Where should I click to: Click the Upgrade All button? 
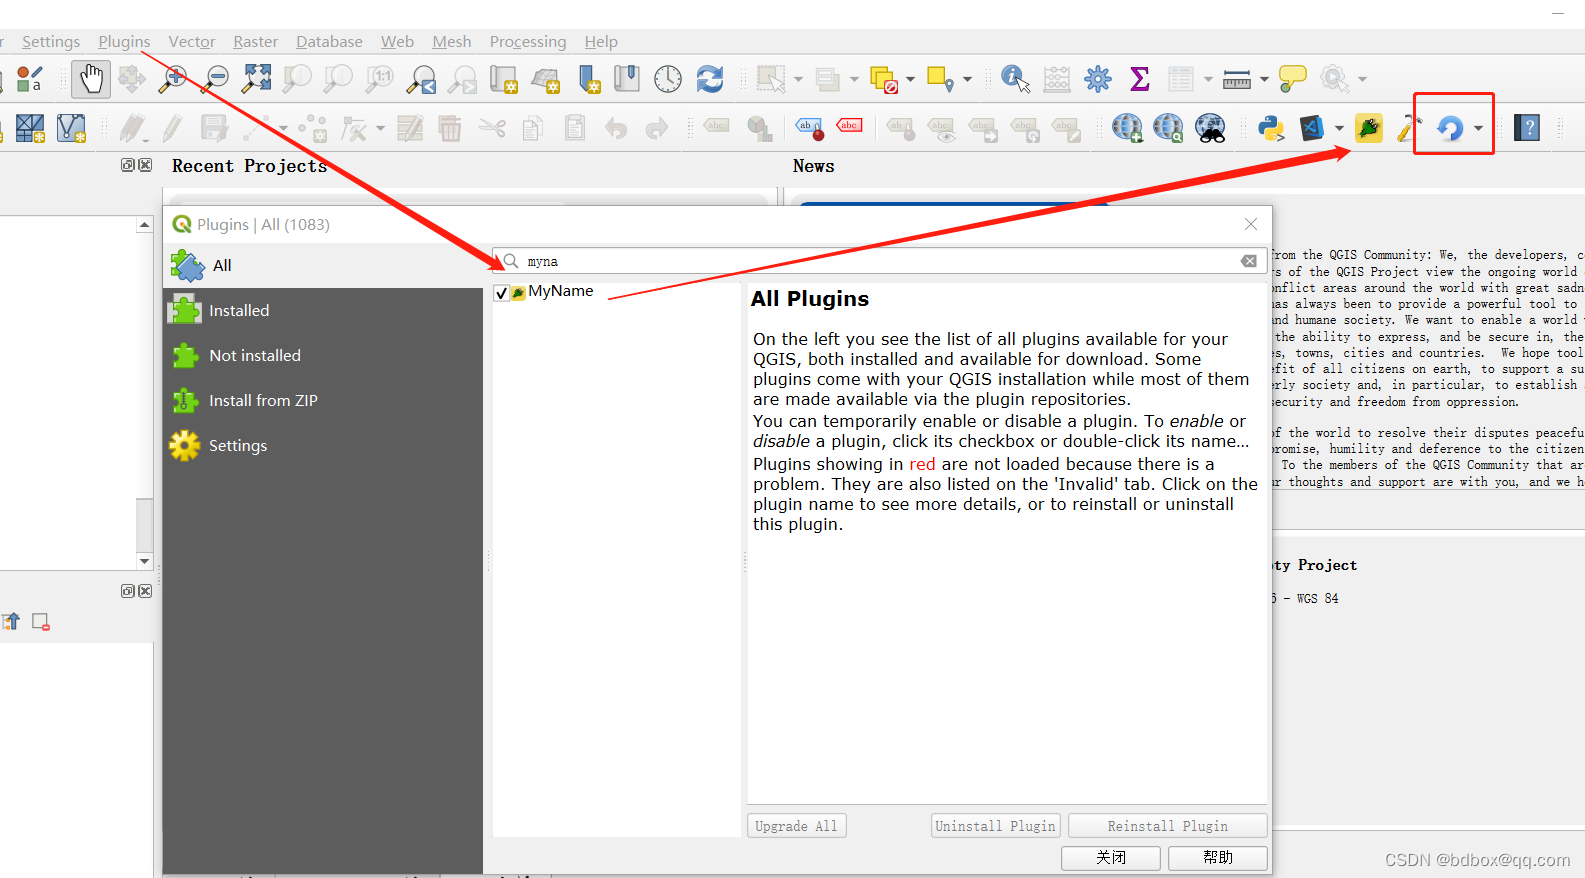796,826
